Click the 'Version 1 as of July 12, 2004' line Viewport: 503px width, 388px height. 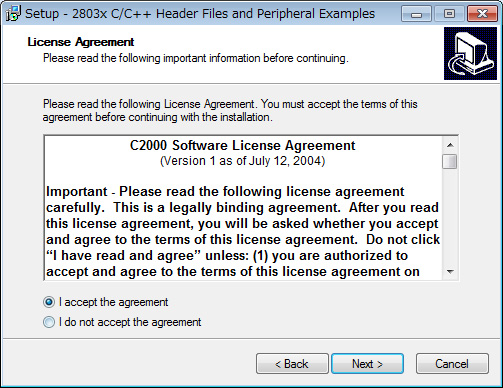[x=243, y=161]
